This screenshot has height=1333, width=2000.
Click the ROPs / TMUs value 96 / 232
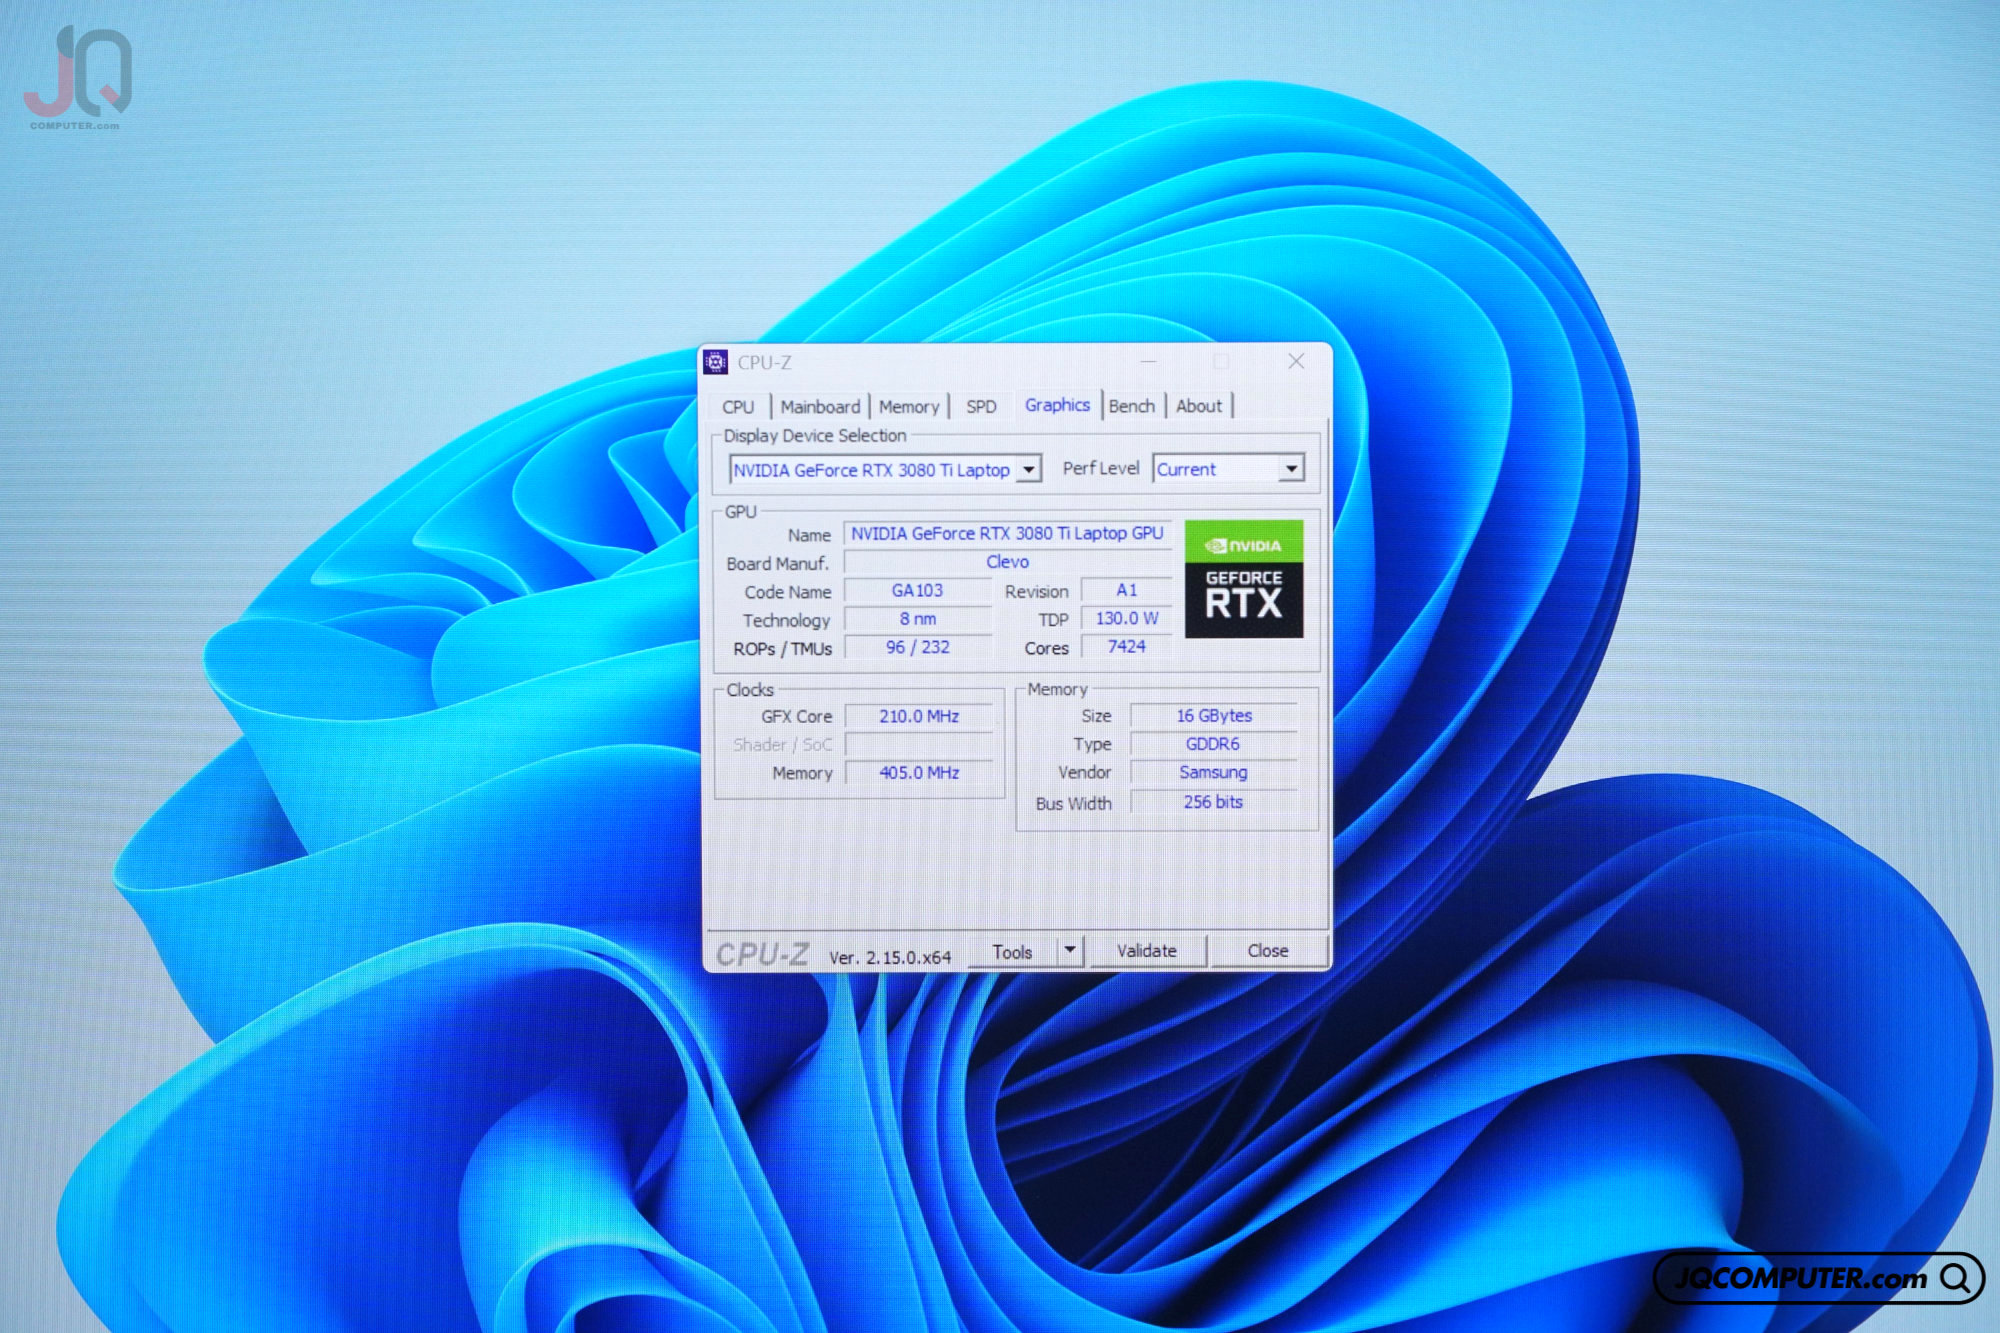tap(918, 647)
